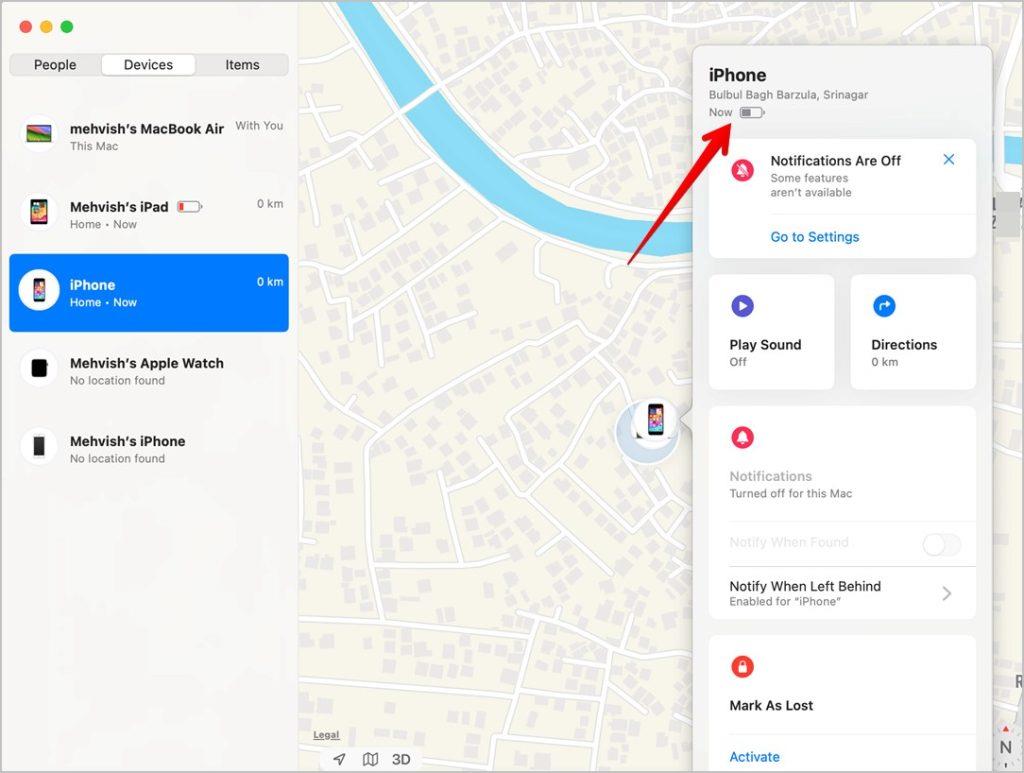Click the selected iPhone row 0 km distance
Viewport: 1024px width, 773px height.
pos(270,281)
